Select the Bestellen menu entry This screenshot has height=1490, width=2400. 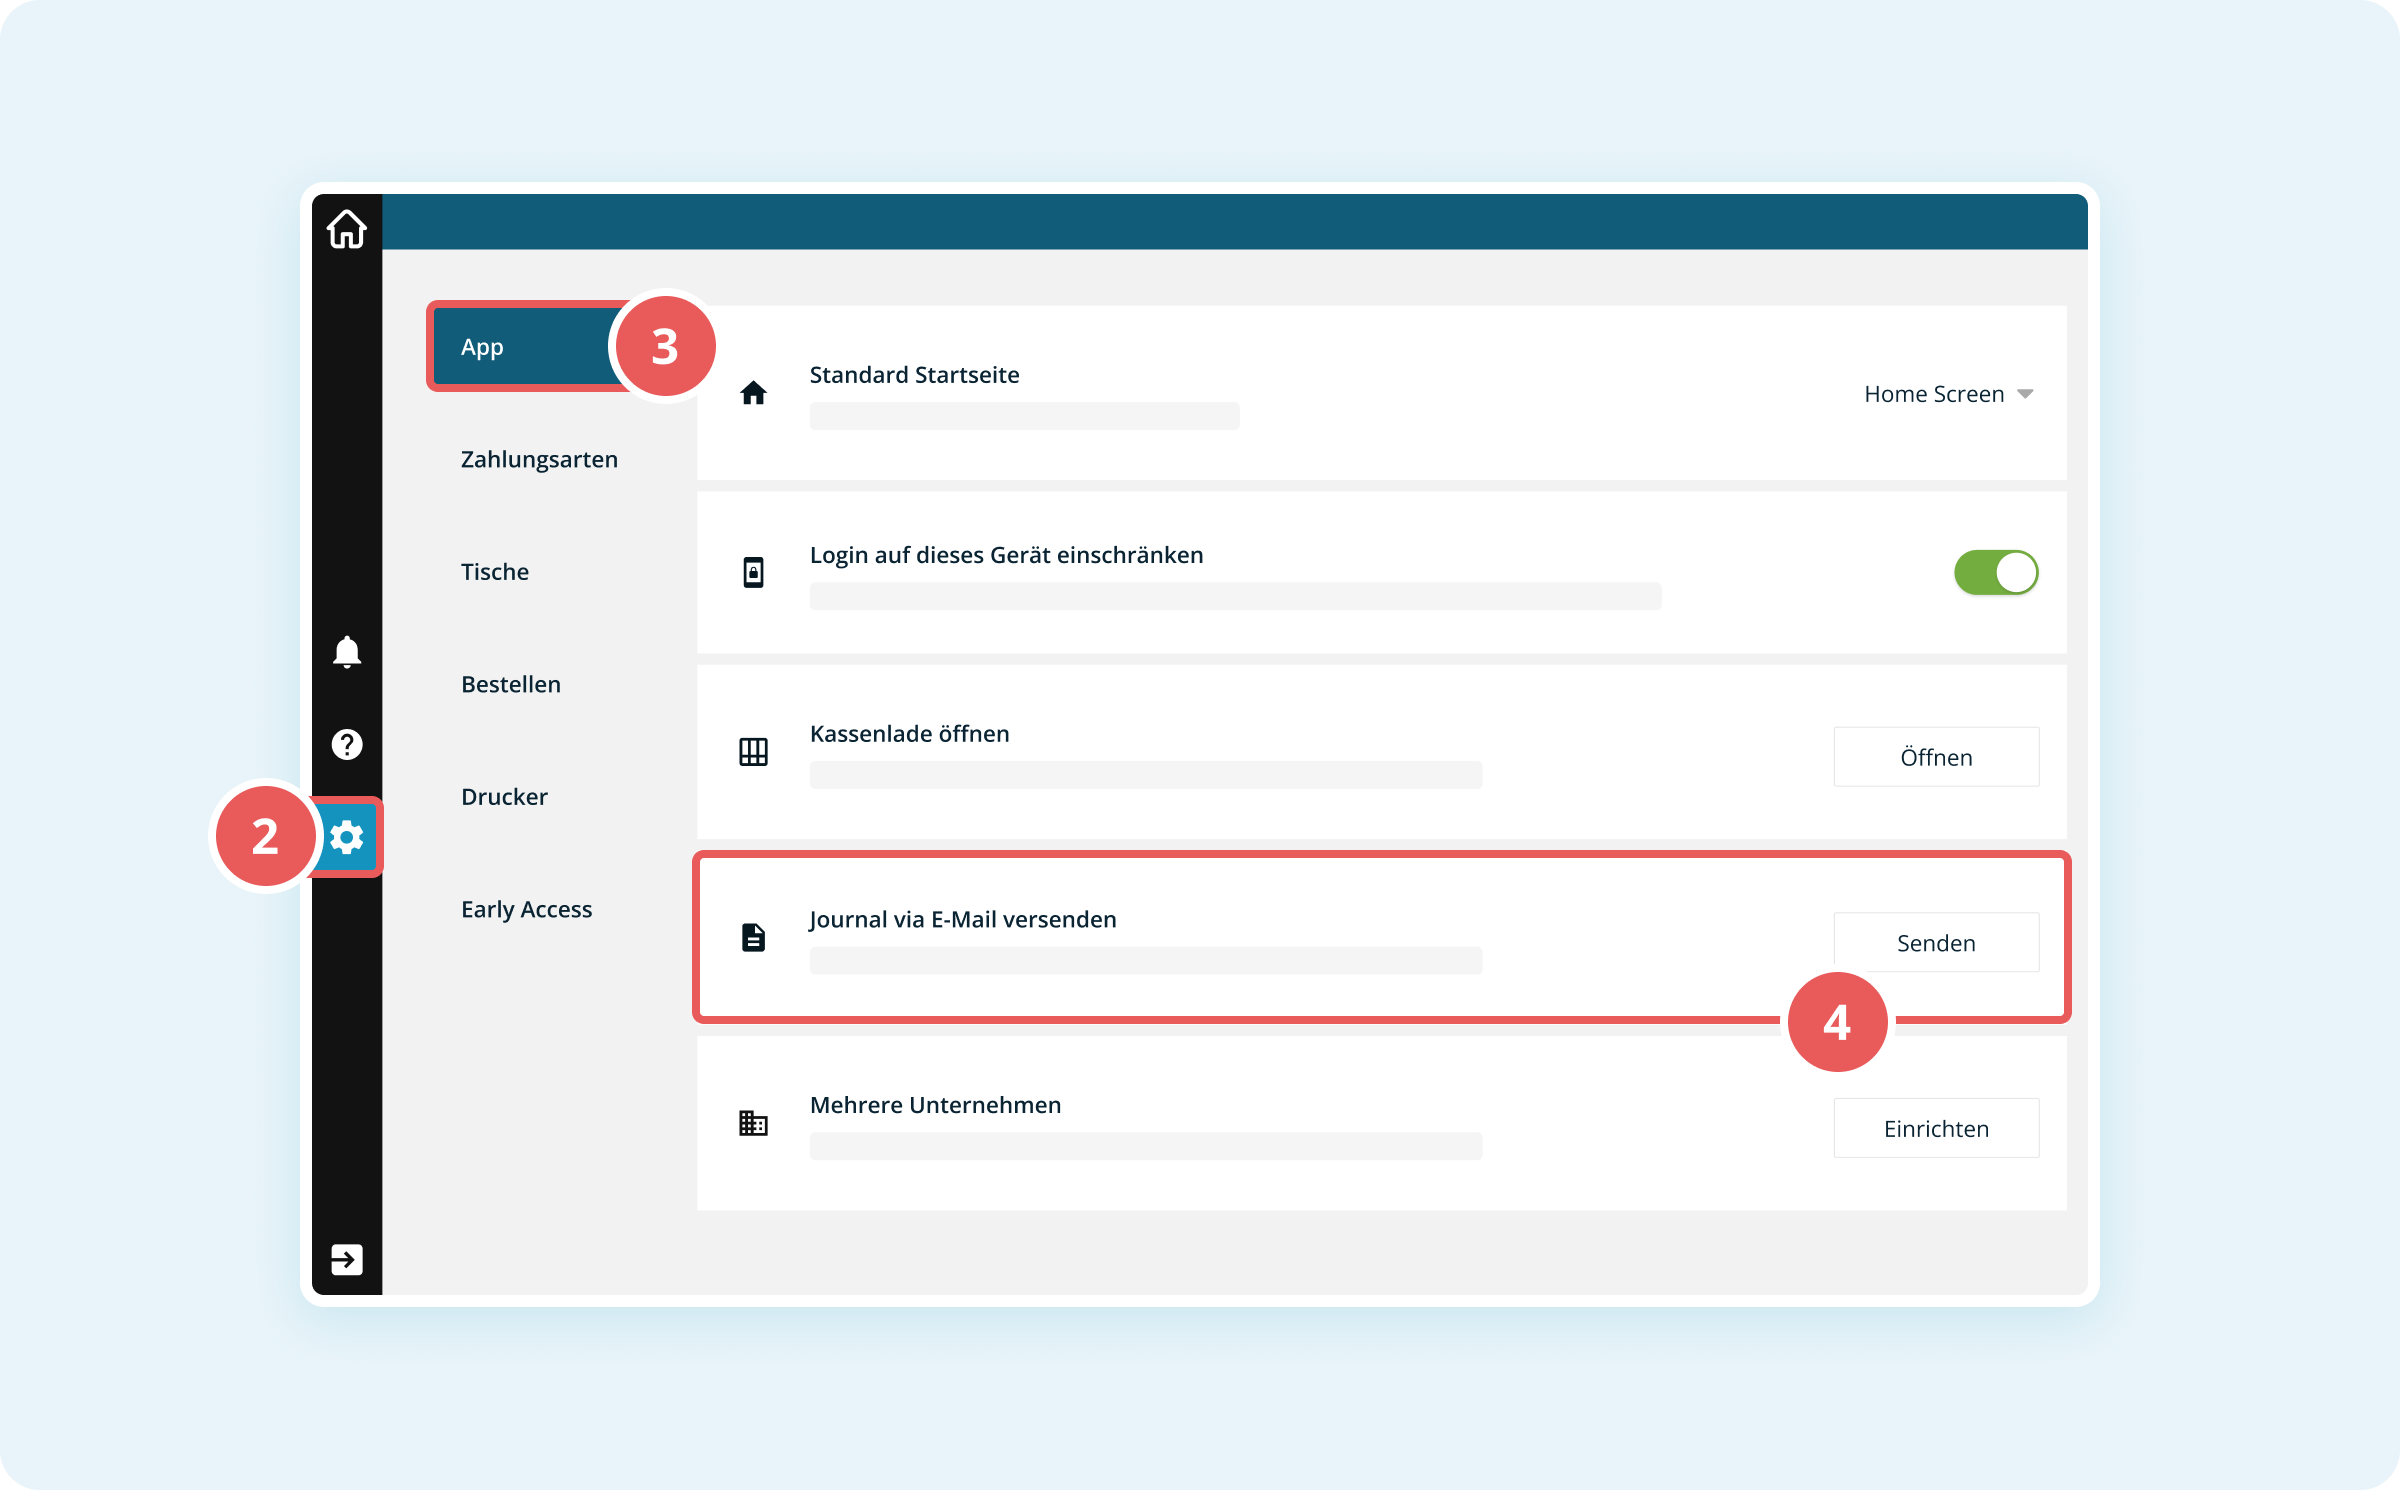(x=510, y=684)
